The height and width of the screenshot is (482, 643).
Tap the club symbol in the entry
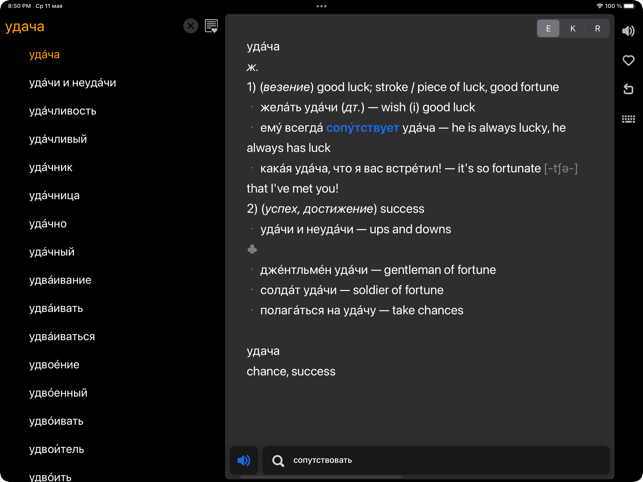click(252, 249)
